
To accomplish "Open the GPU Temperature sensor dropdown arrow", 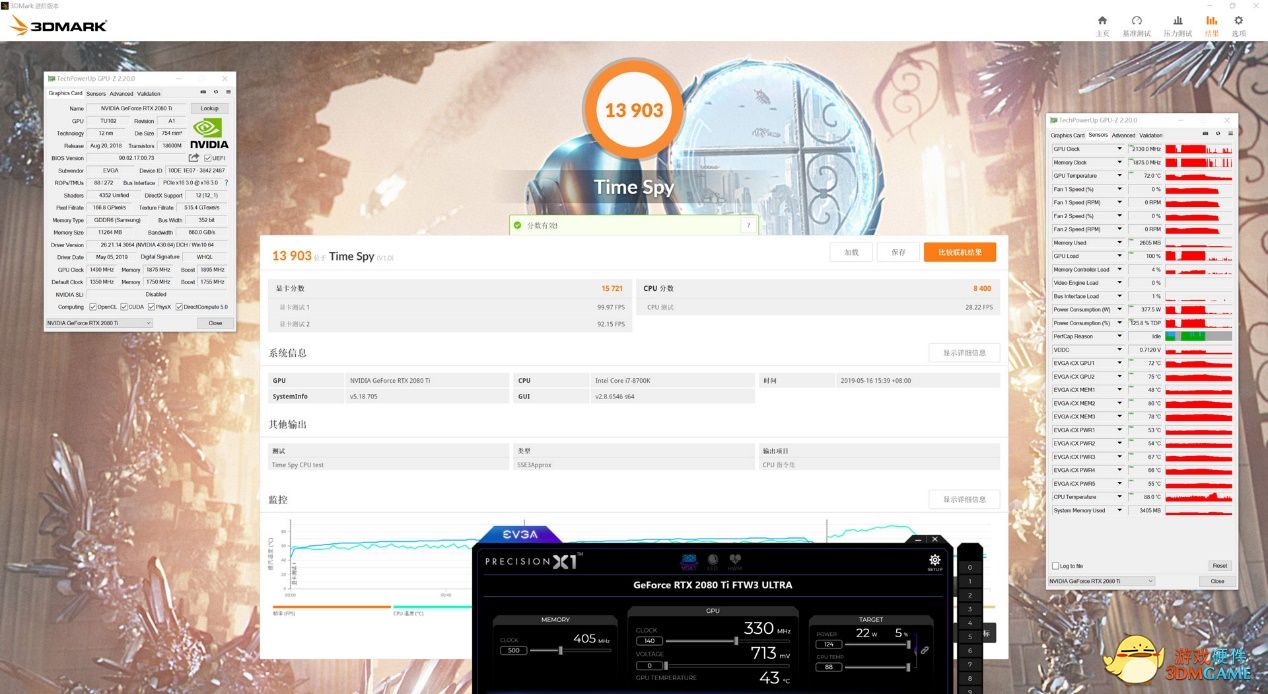I will 1119,176.
